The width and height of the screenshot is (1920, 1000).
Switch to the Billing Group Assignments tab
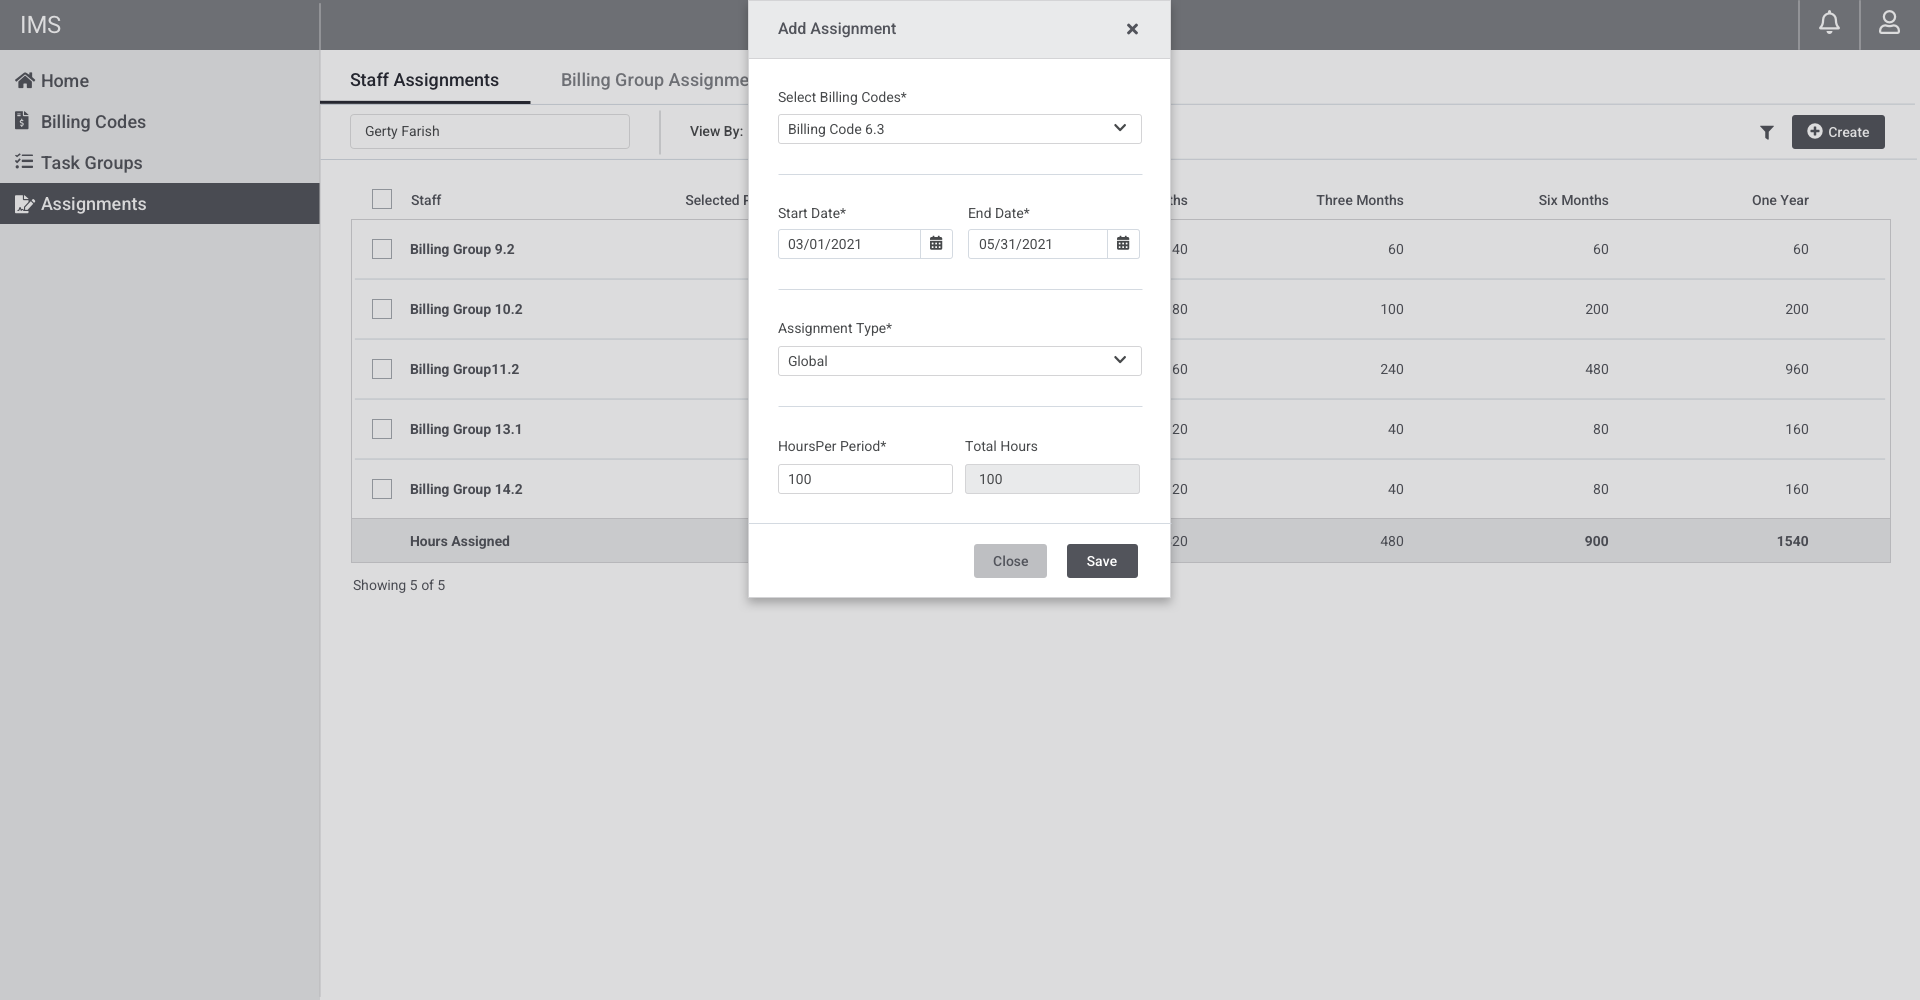pos(653,80)
